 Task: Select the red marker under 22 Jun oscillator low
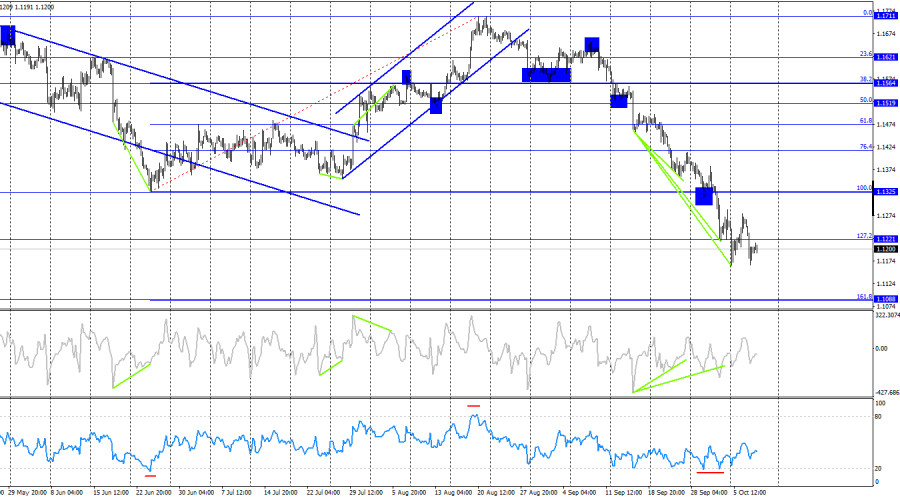pos(150,475)
